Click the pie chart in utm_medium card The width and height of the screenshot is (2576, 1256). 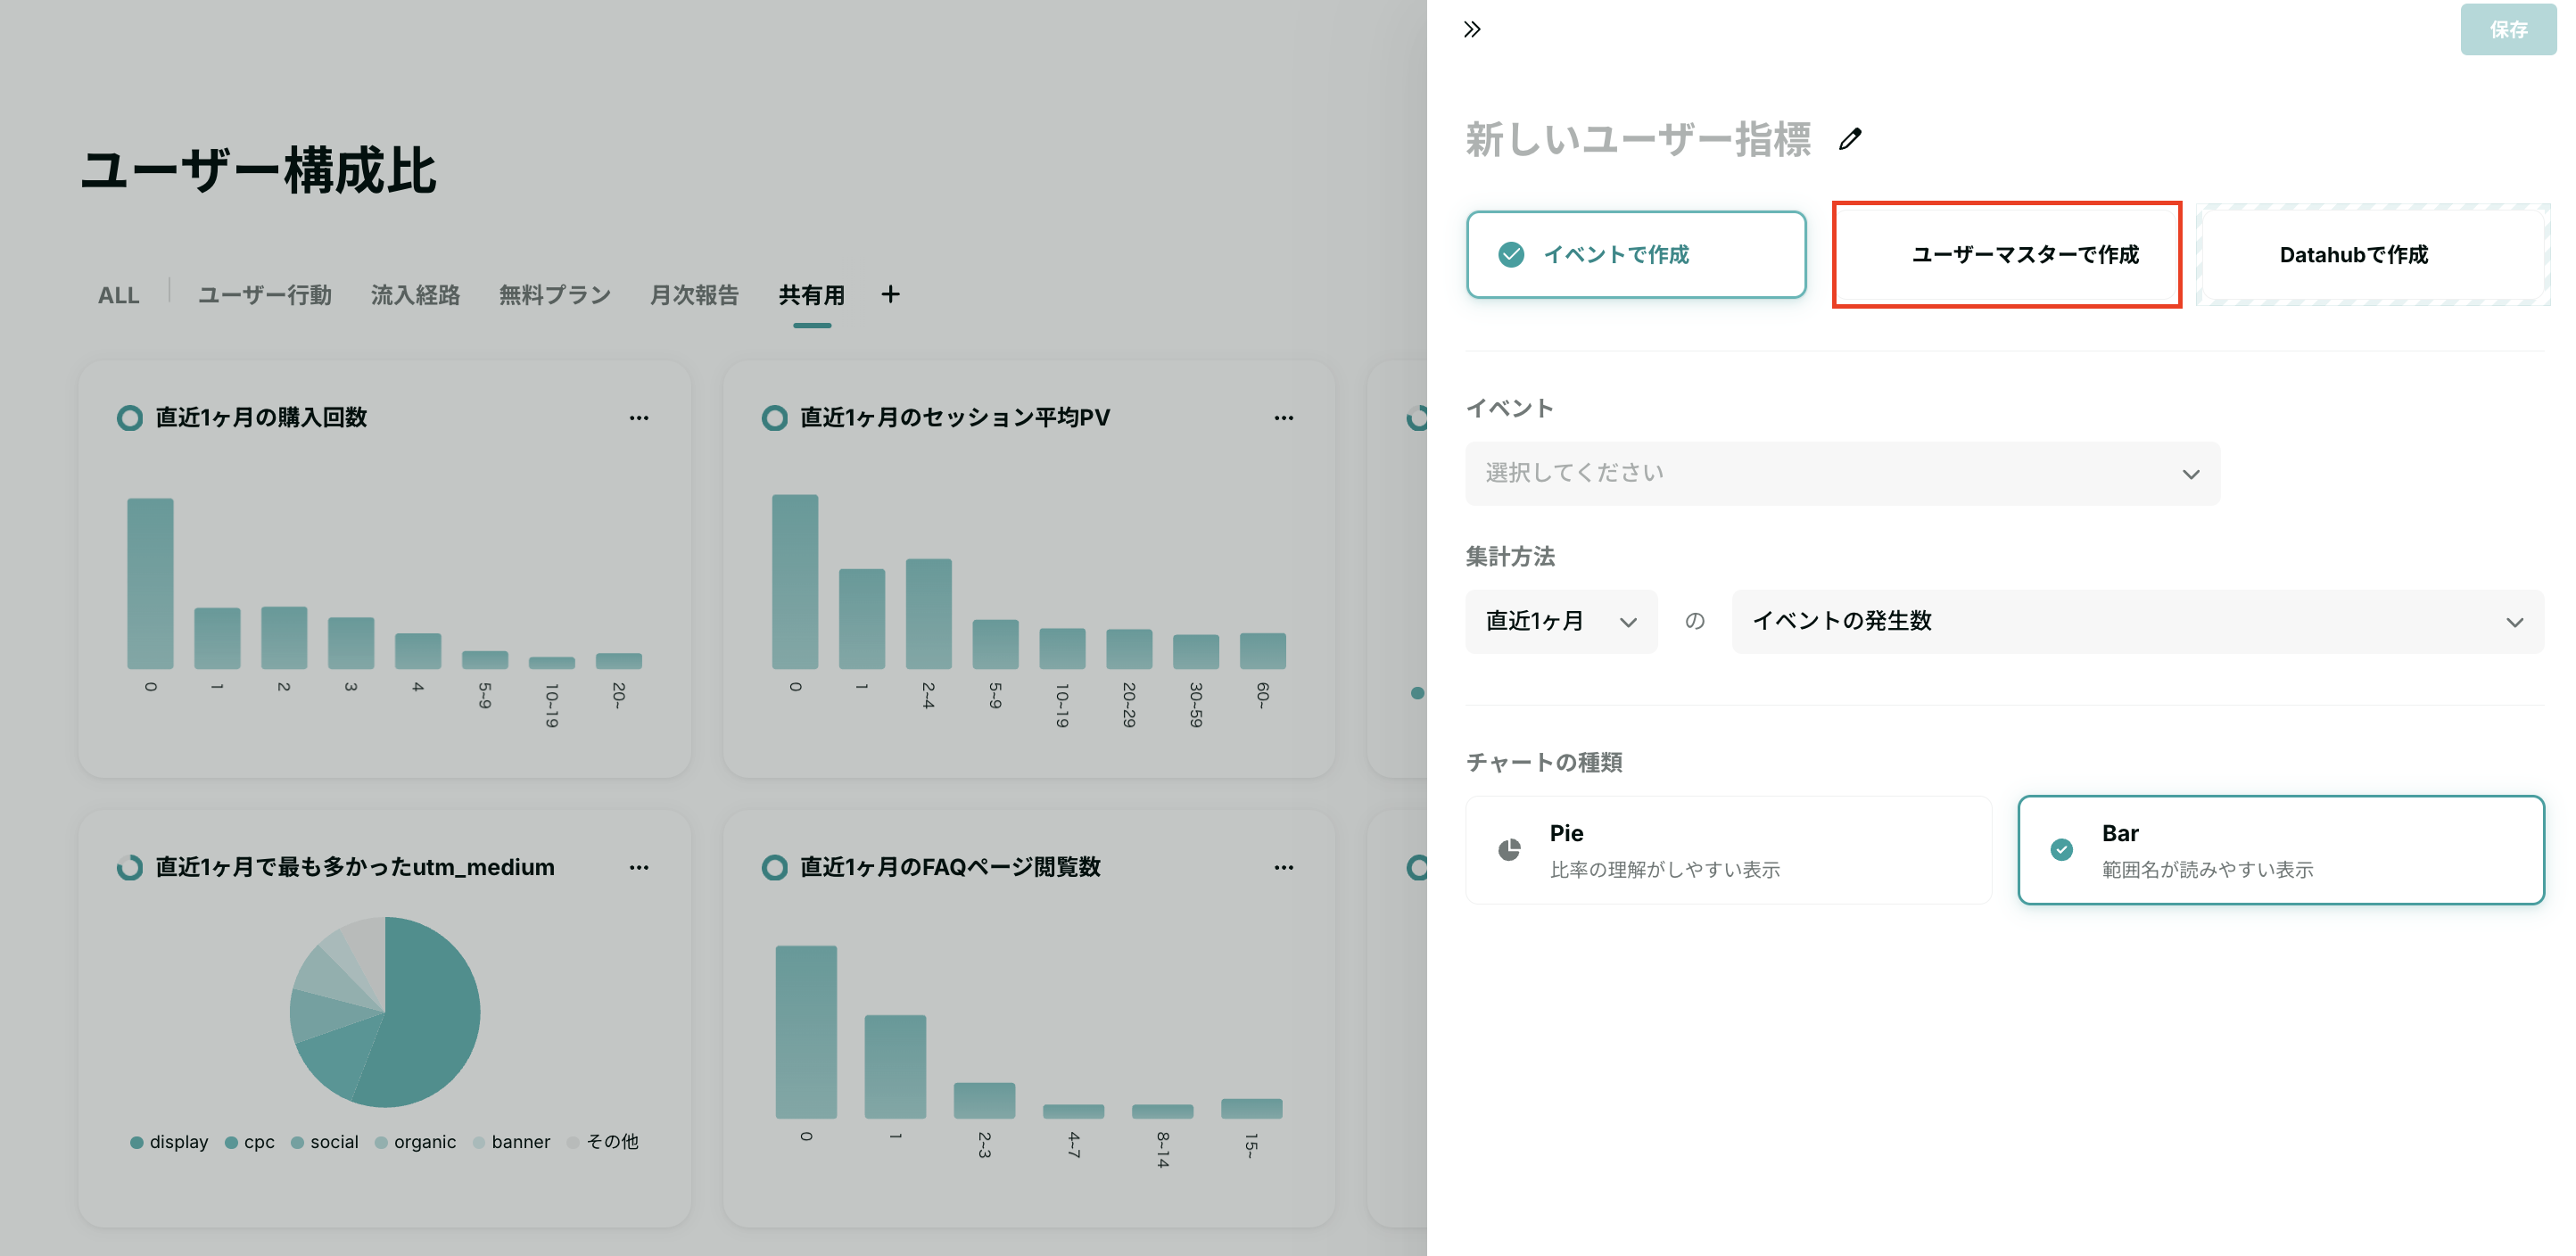pyautogui.click(x=385, y=1012)
